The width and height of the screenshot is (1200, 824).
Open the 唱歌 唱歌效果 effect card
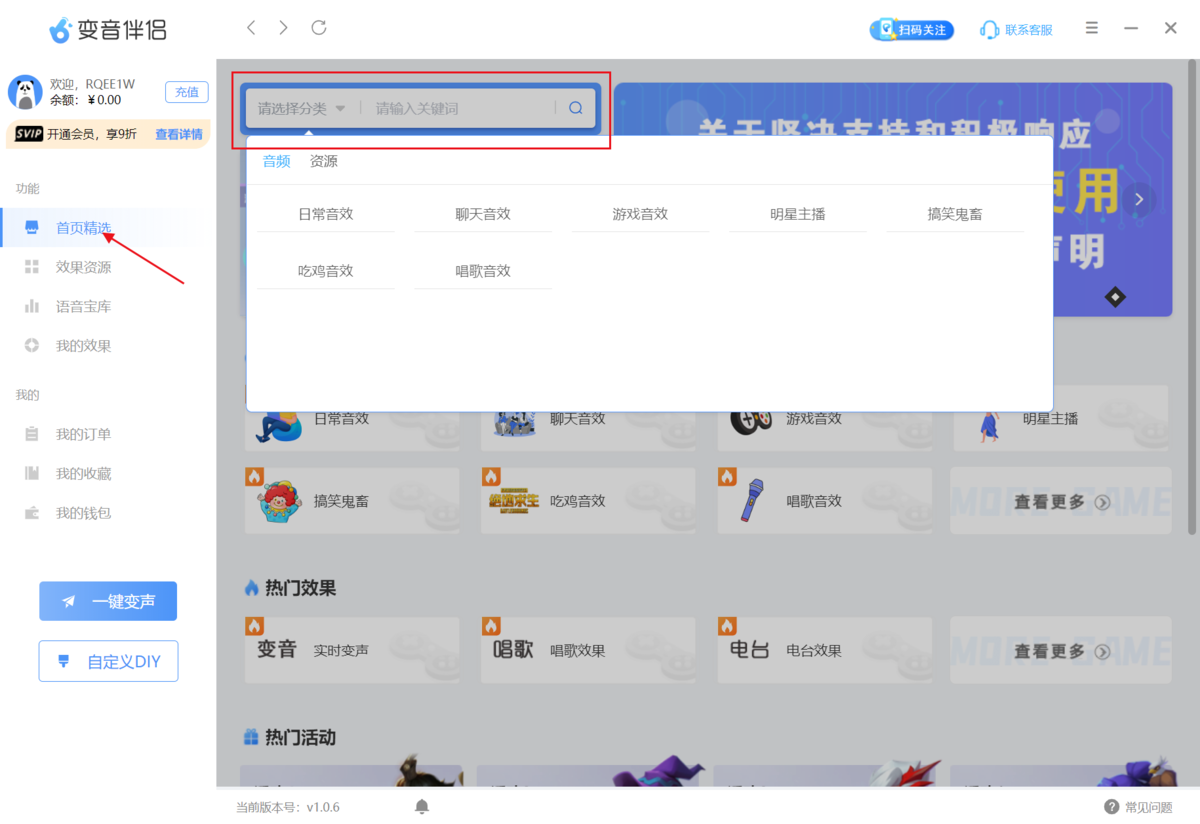point(588,650)
